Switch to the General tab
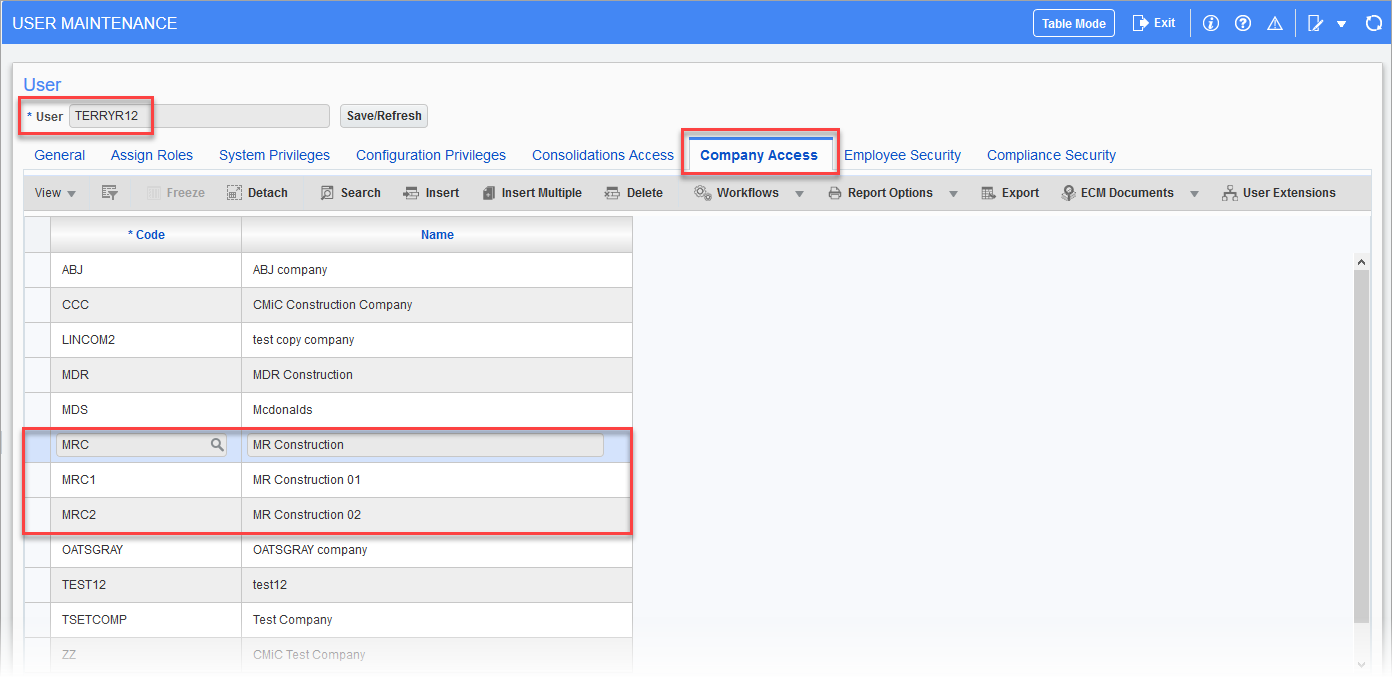The image size is (1392, 678). point(60,155)
